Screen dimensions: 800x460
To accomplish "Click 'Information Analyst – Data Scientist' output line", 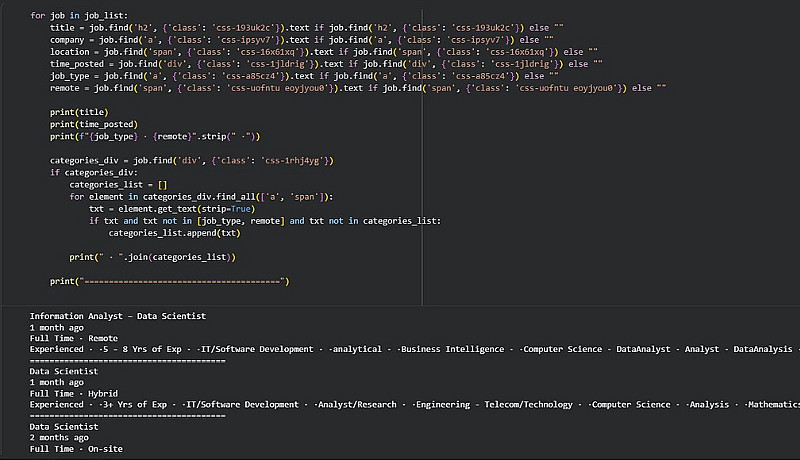I will [118, 316].
